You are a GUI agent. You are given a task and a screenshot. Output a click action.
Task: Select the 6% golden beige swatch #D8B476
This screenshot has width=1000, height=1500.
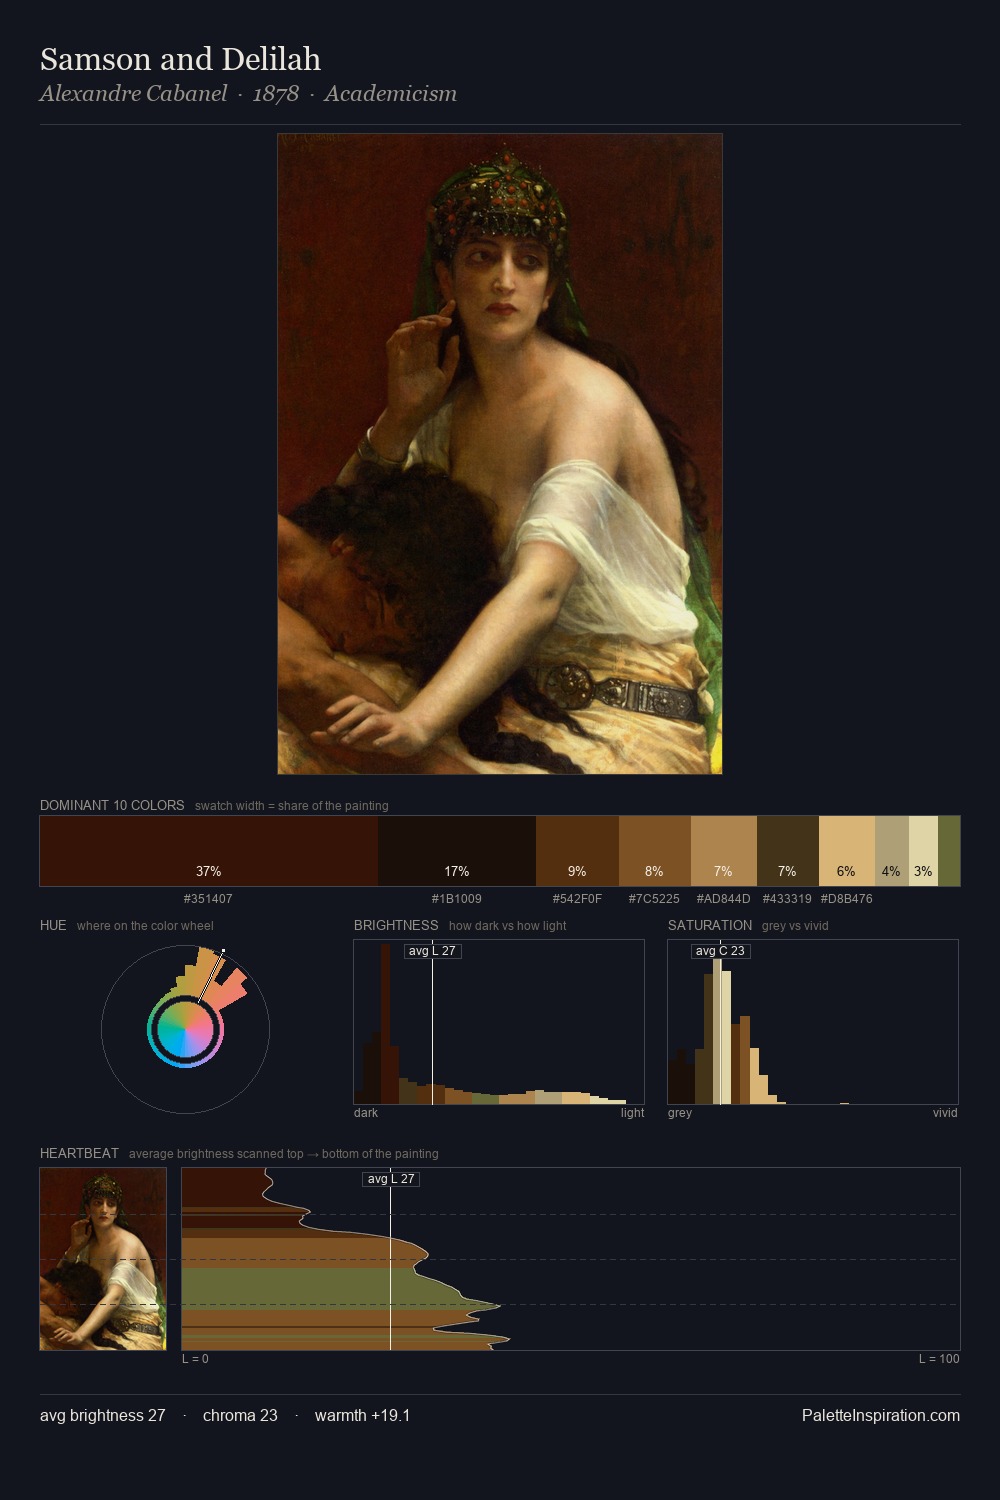[847, 851]
